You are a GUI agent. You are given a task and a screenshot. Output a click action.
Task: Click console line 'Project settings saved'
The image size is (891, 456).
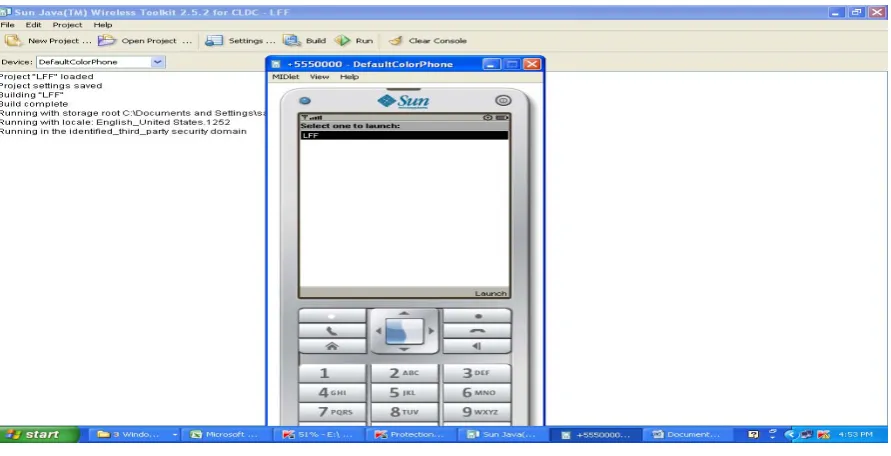(x=51, y=86)
